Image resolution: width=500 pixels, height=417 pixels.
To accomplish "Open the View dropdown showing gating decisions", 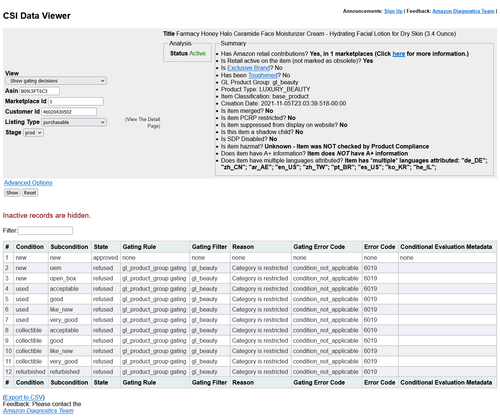I will click(x=56, y=81).
